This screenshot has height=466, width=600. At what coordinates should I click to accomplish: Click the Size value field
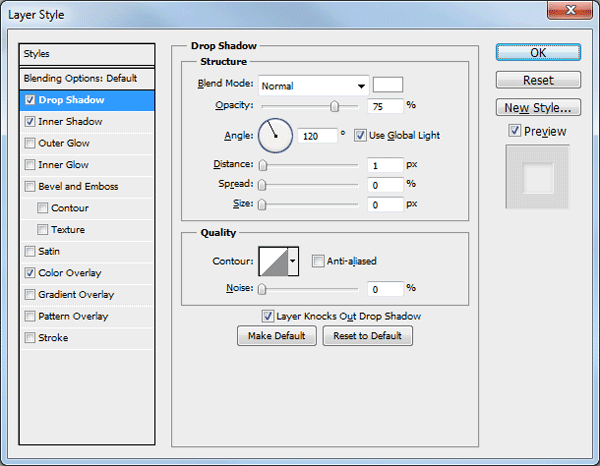click(385, 205)
